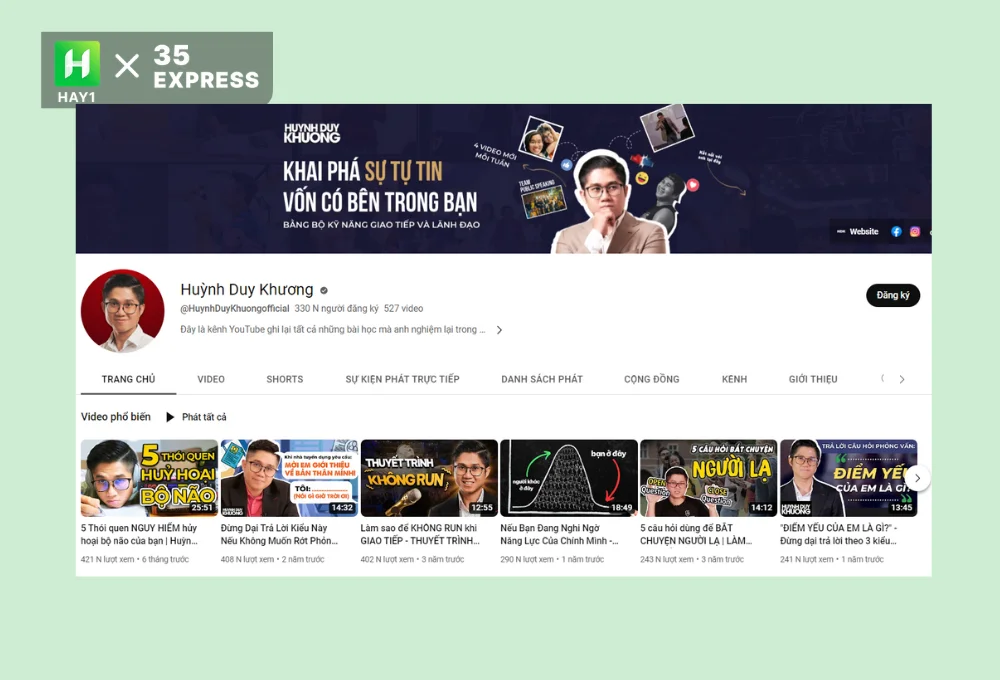Subscribe using the Đăng ký button
1000x680 pixels.
tap(893, 295)
